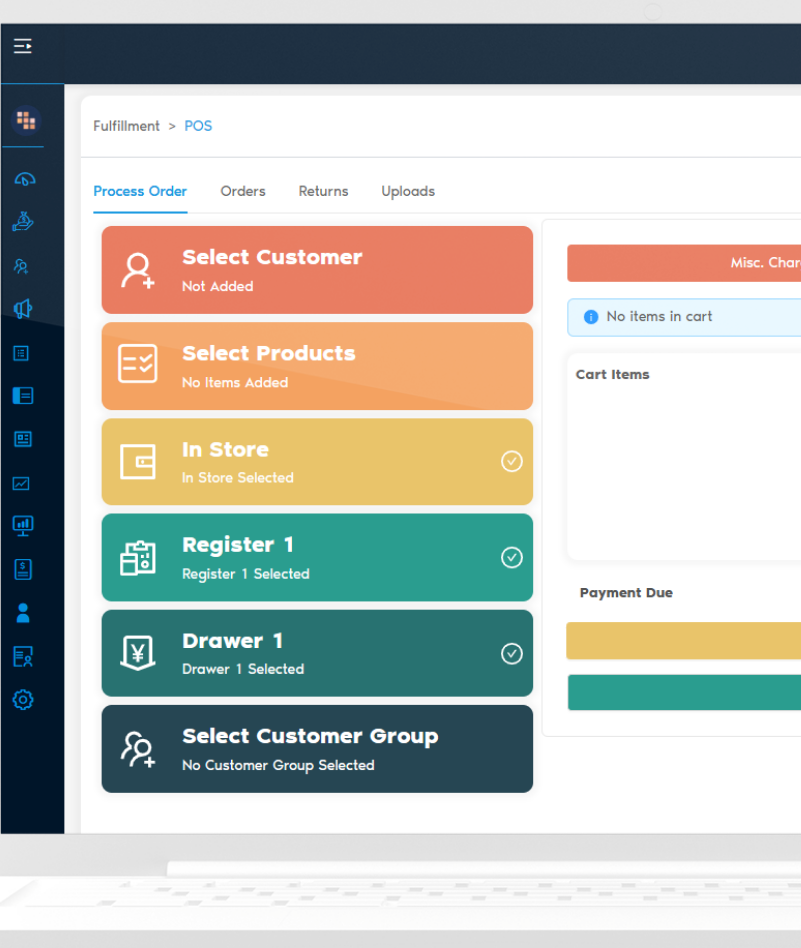
Task: Click the Fulfillment breadcrumb link
Action: [126, 126]
